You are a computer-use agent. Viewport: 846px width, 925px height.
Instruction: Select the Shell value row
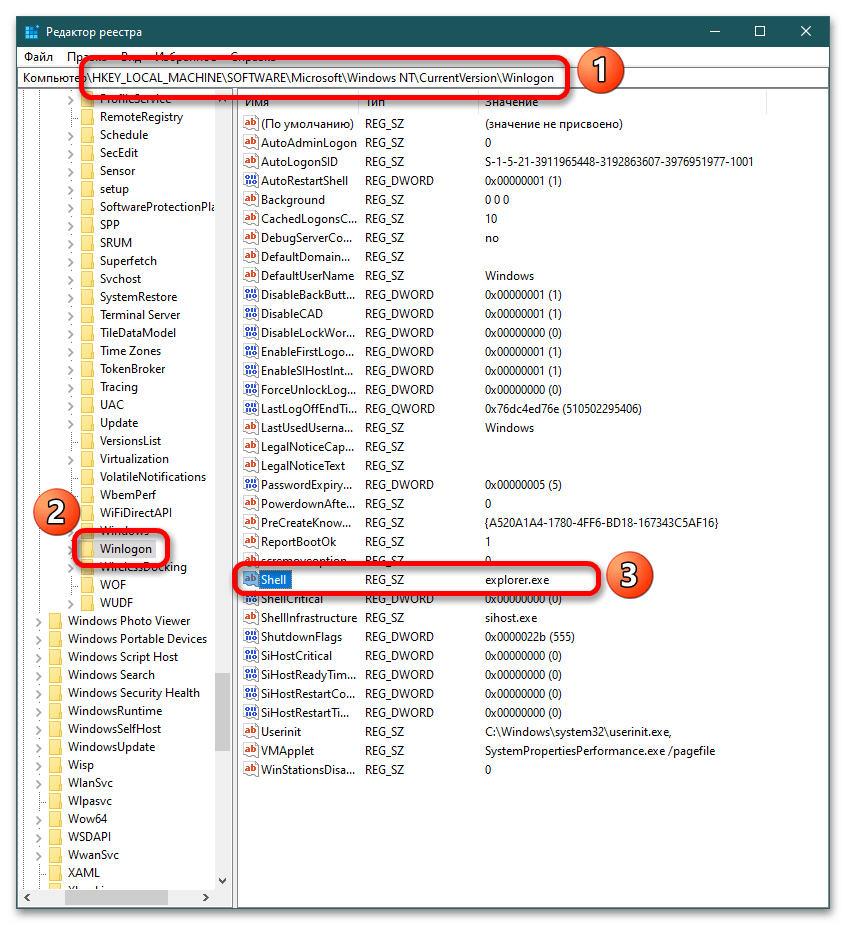(x=416, y=579)
